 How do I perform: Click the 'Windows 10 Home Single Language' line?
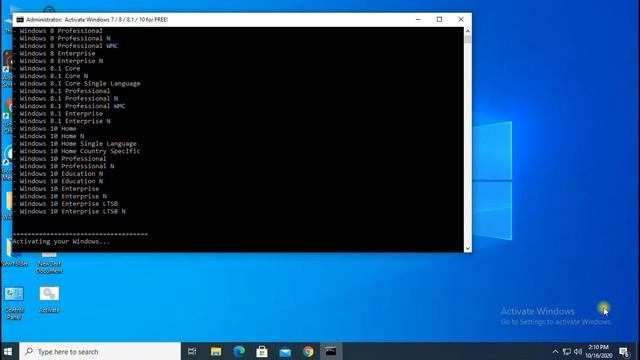(x=78, y=144)
